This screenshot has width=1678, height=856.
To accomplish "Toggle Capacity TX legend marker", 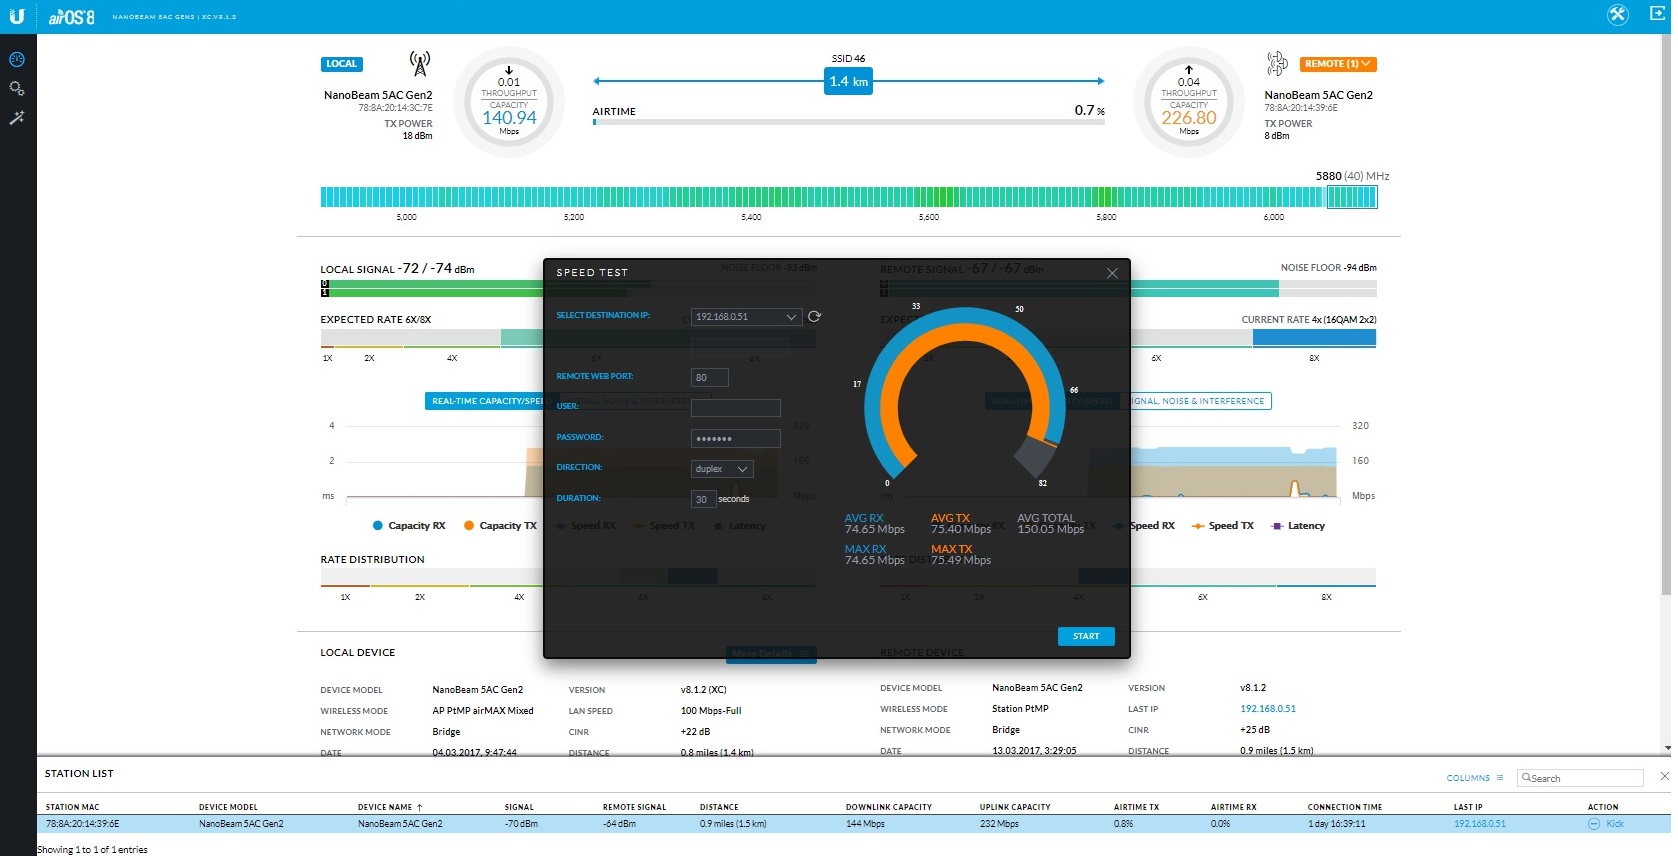I will coord(469,525).
